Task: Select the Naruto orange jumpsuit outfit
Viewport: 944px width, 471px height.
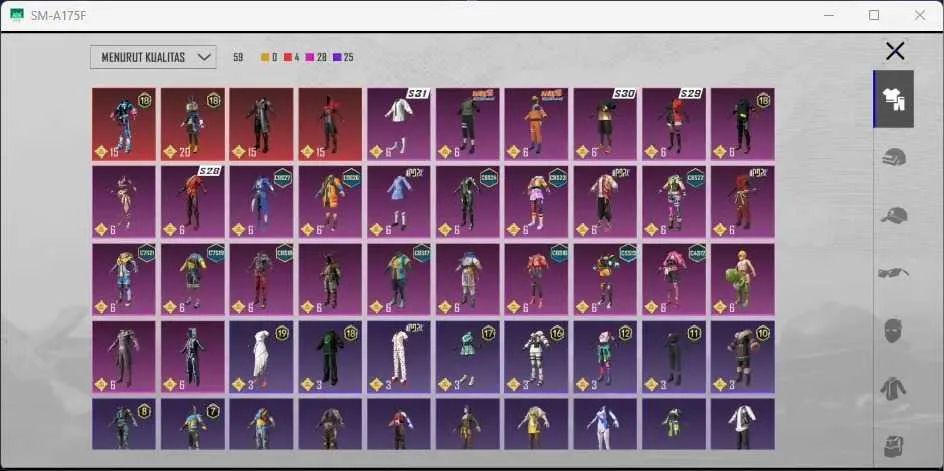Action: tap(536, 125)
